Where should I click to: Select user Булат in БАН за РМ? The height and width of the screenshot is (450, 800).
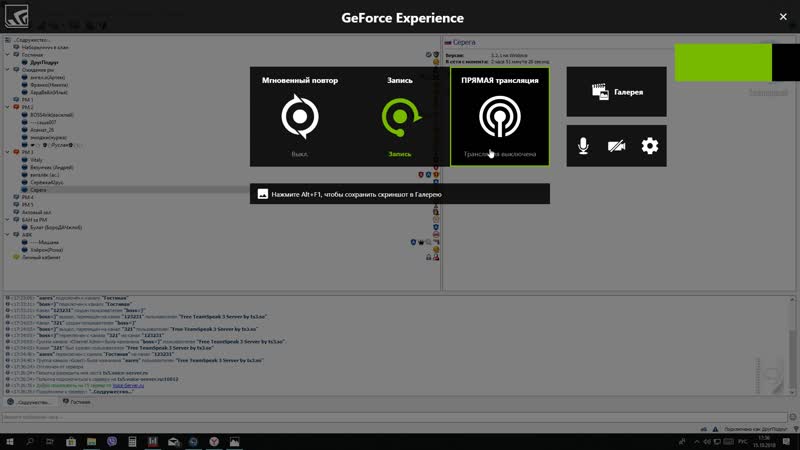(x=56, y=227)
